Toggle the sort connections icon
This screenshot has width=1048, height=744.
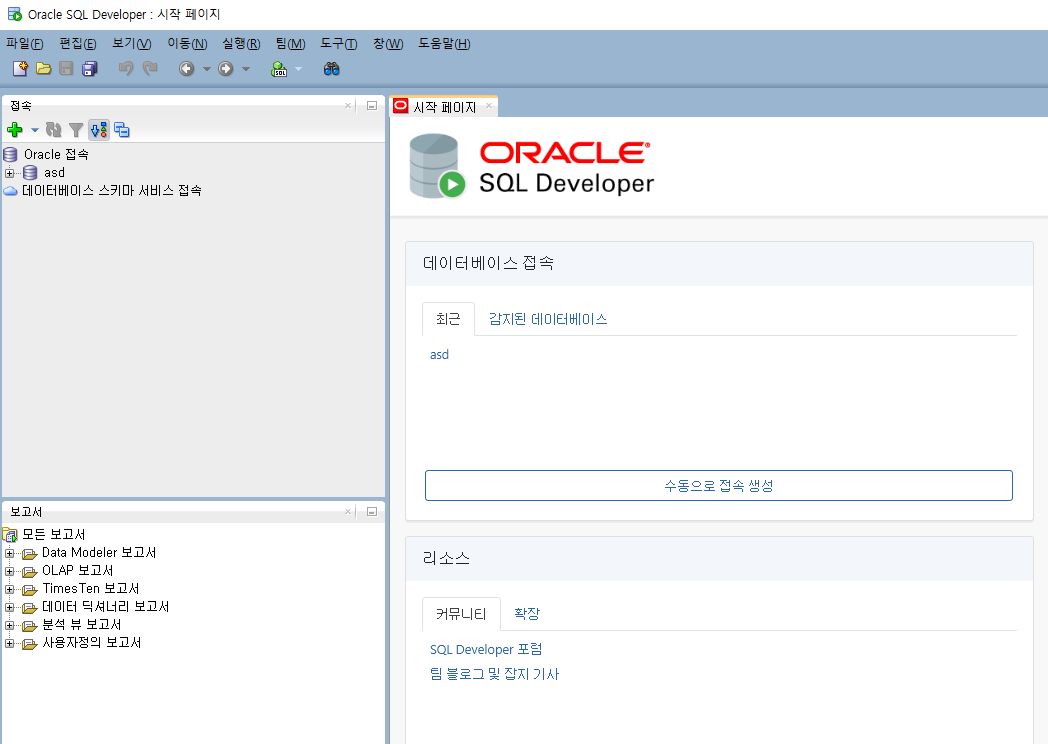(x=99, y=130)
